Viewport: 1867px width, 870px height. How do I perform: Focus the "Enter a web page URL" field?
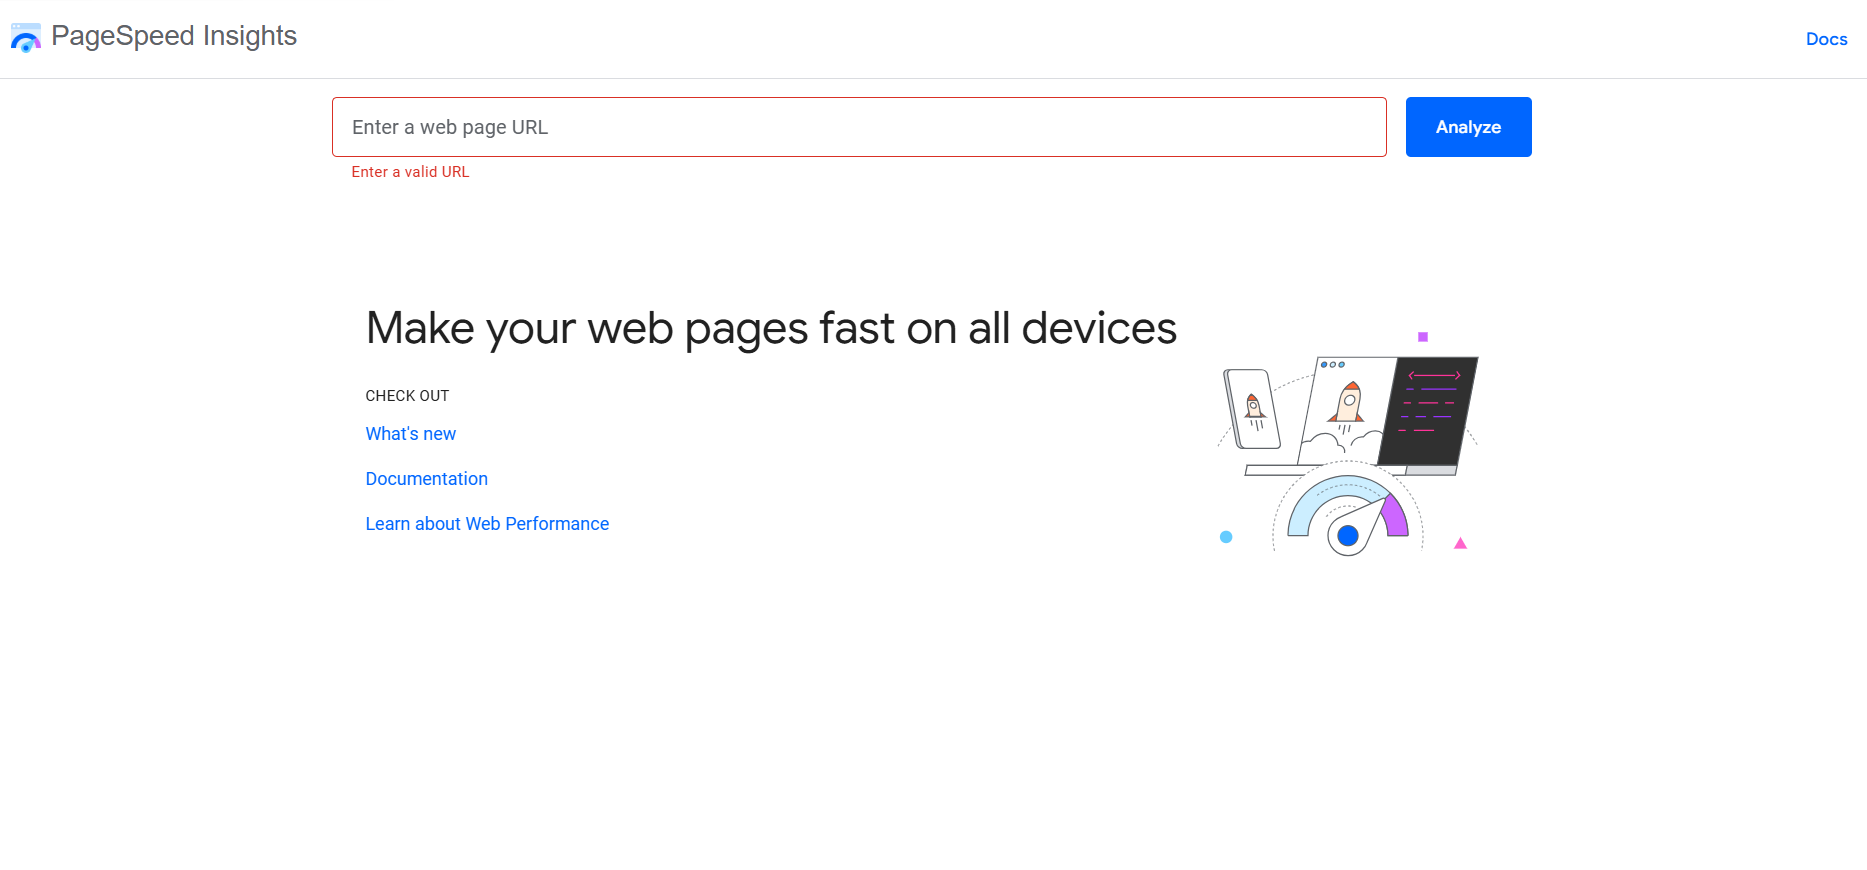(859, 127)
